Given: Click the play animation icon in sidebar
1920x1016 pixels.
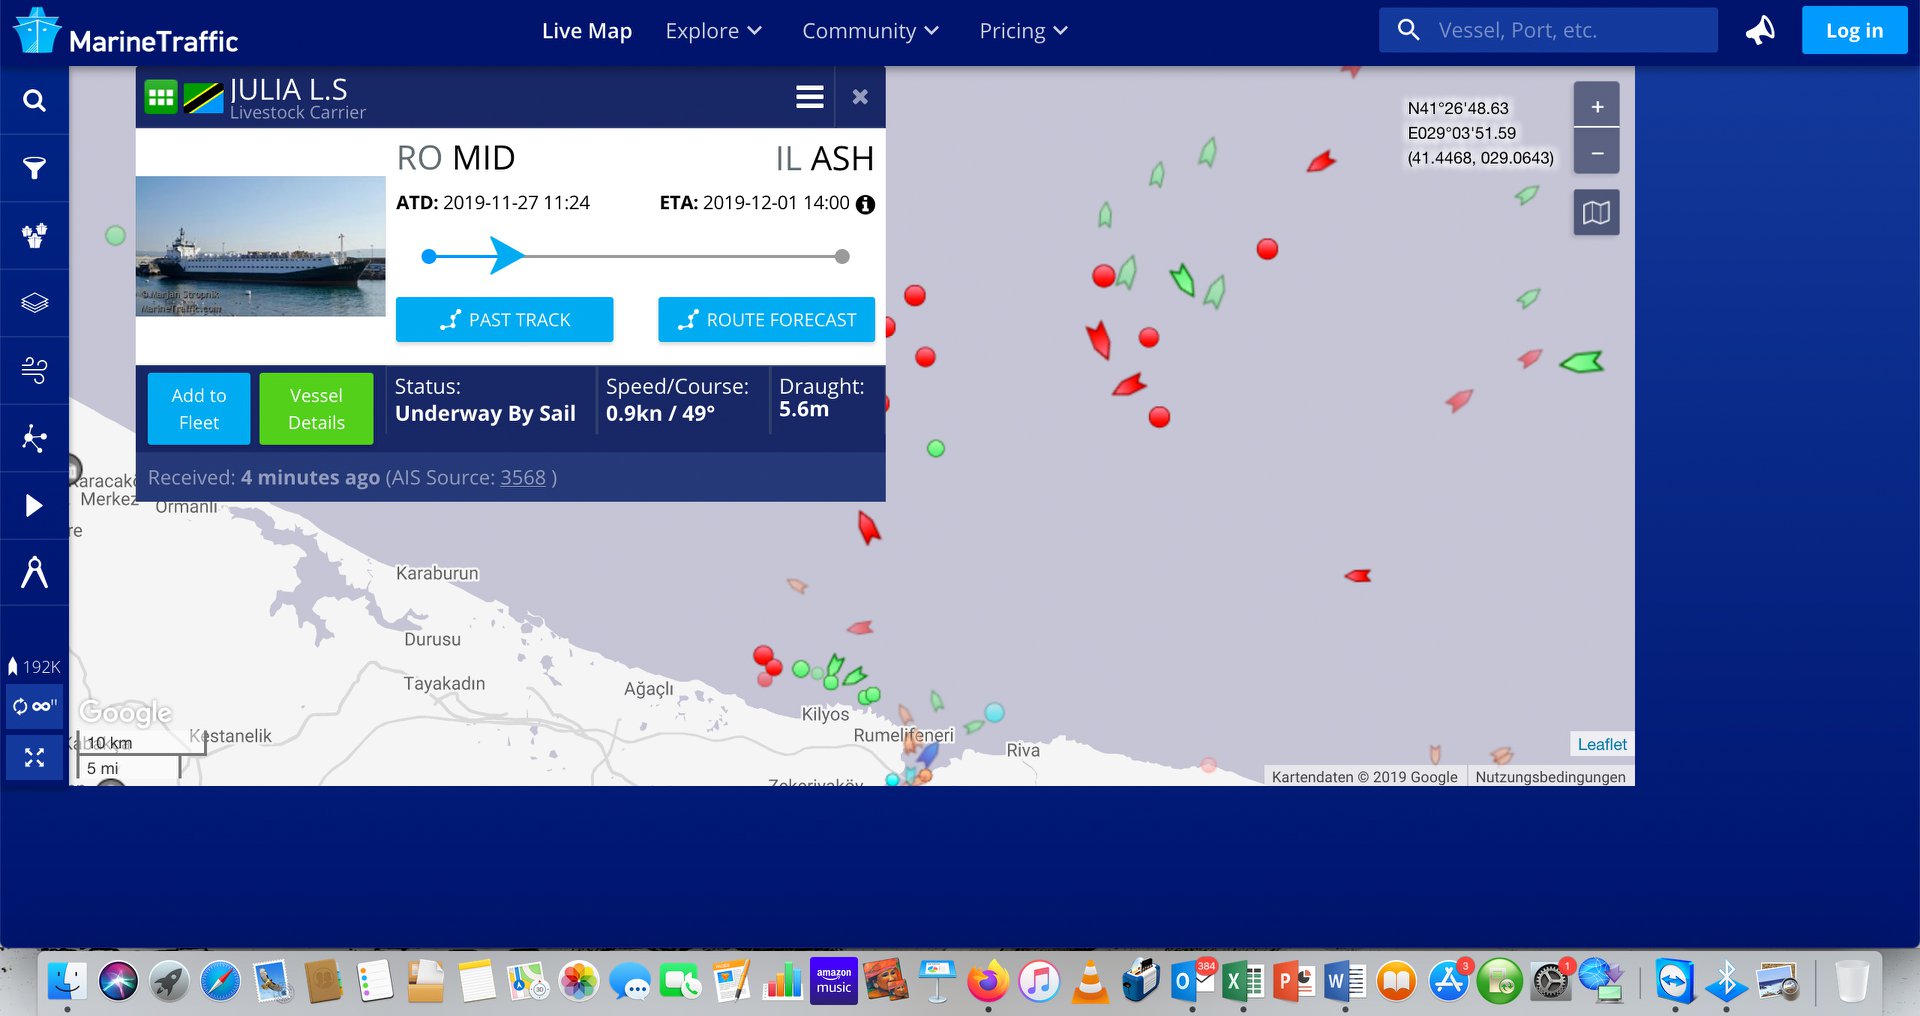Looking at the screenshot, I should (34, 506).
